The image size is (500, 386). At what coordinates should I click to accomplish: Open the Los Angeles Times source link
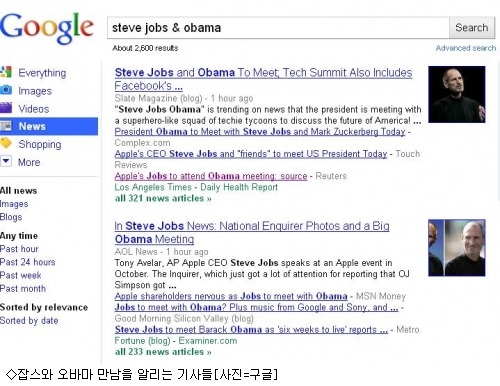pyautogui.click(x=153, y=187)
